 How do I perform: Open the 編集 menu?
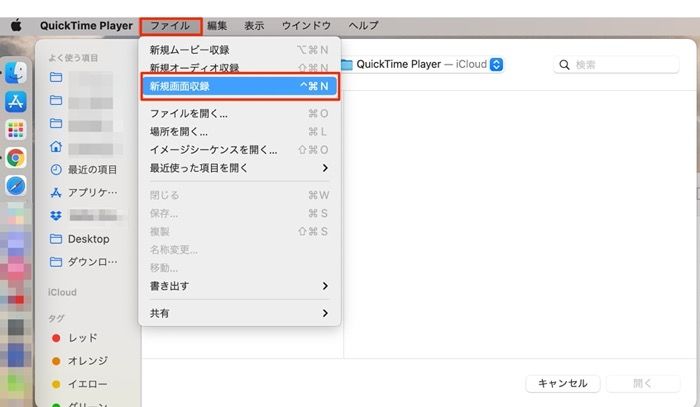click(x=217, y=26)
